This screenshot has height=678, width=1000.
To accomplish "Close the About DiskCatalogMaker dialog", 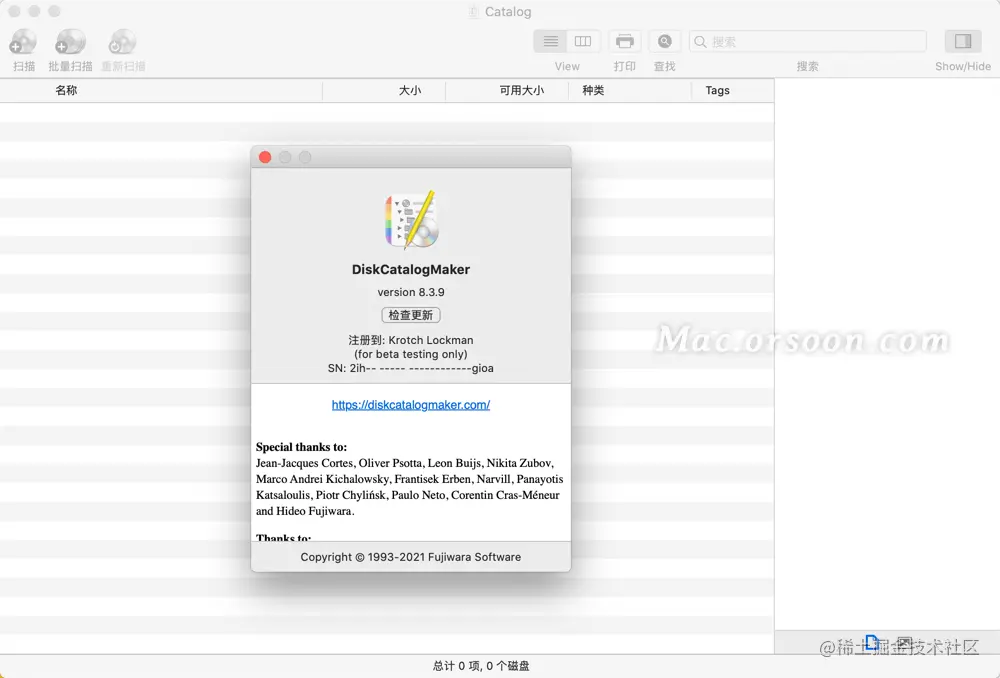I will click(x=265, y=158).
